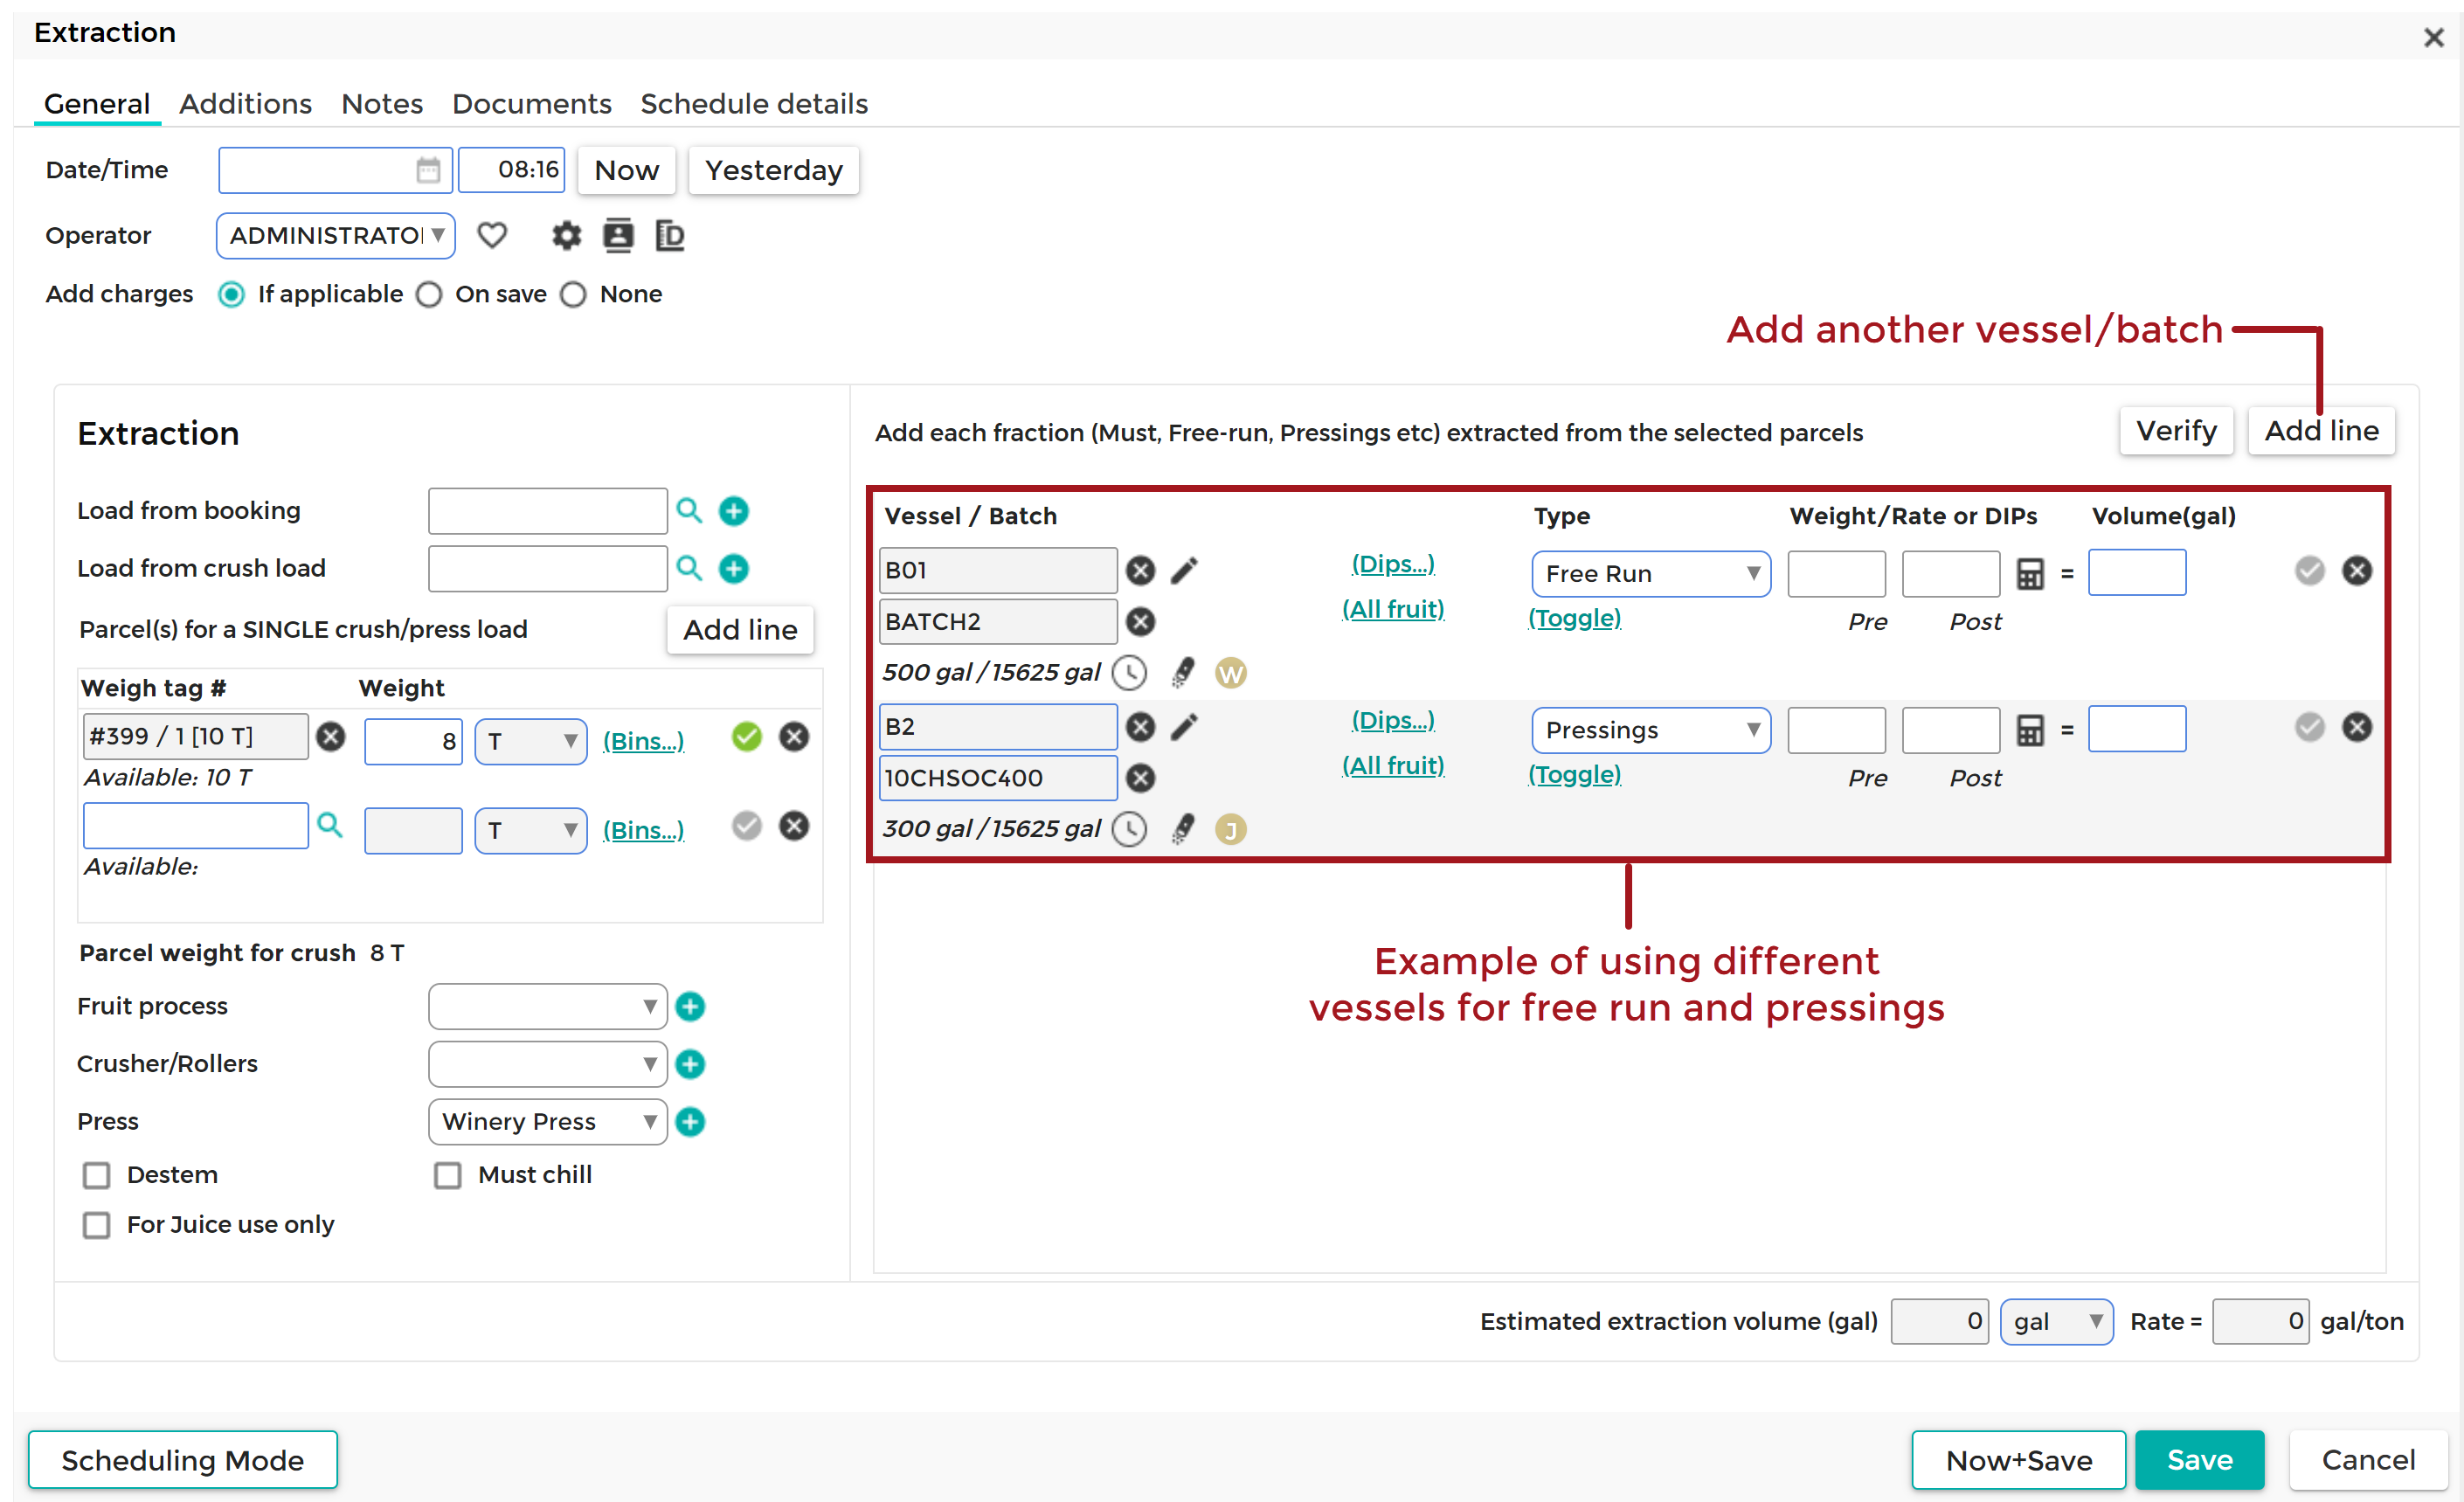
Task: Open the calculator for the Free Run line
Action: pos(2030,574)
